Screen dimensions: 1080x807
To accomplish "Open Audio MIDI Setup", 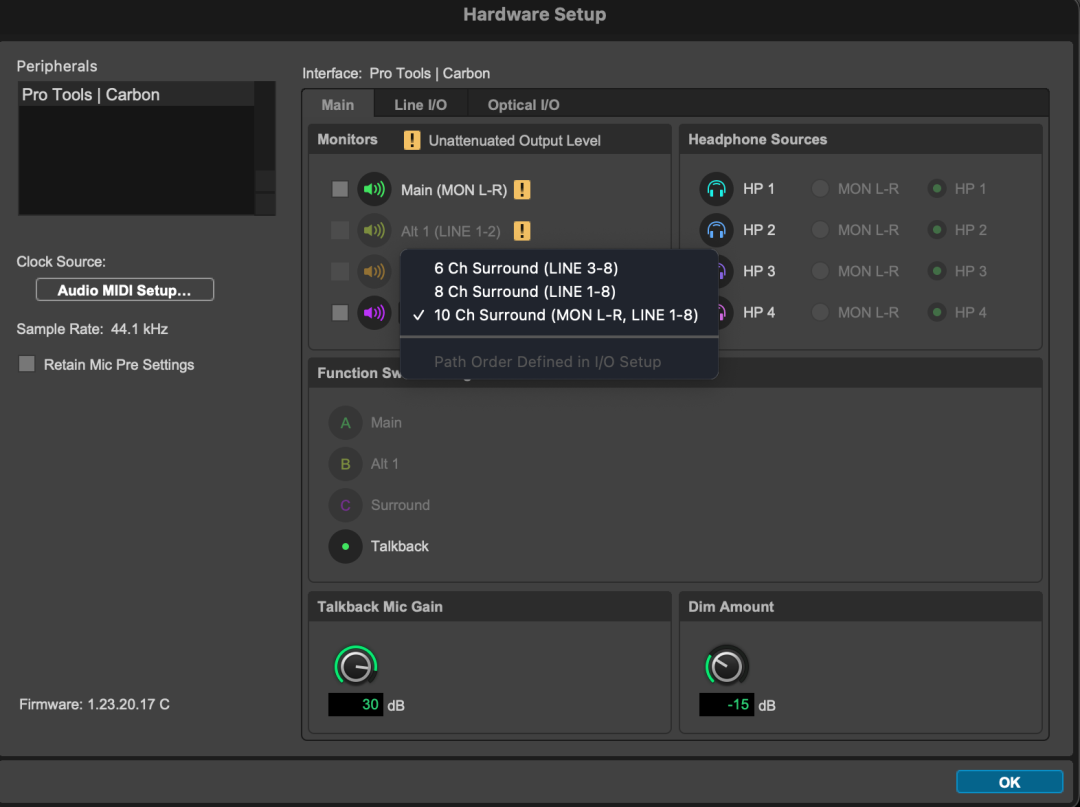I will (125, 290).
